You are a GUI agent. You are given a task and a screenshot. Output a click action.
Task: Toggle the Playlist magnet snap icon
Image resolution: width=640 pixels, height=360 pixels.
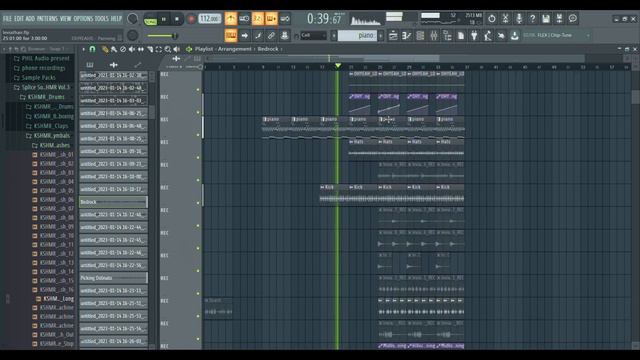pyautogui.click(x=93, y=49)
